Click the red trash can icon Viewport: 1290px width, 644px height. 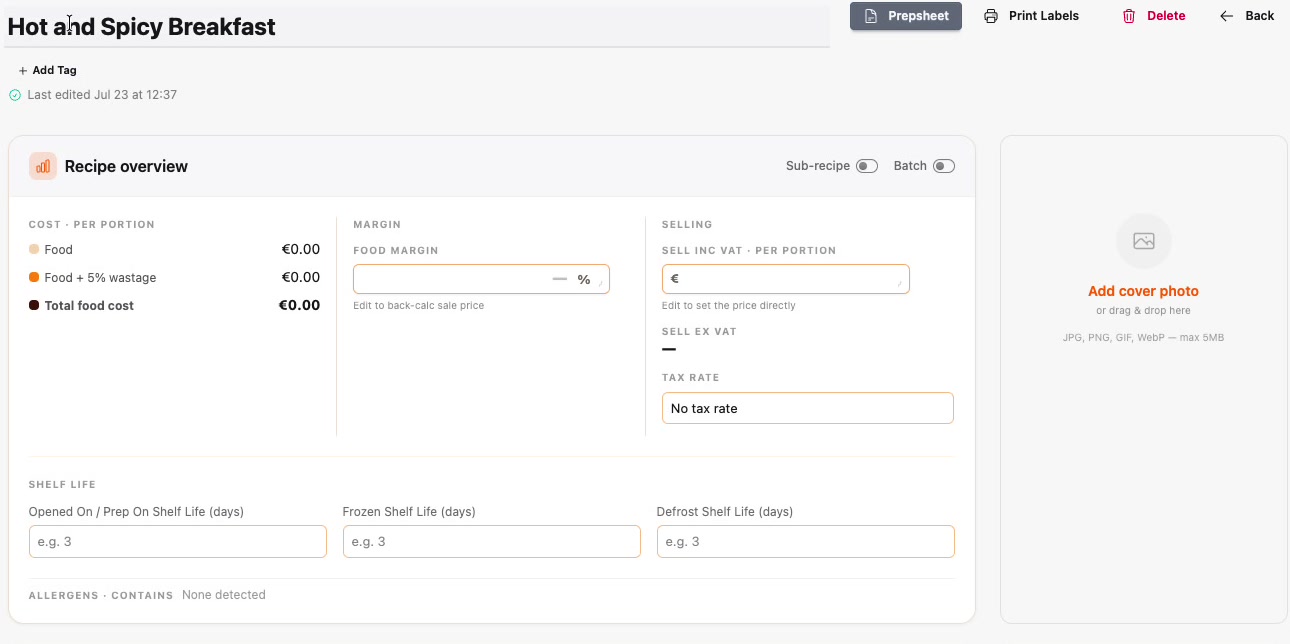point(1129,16)
